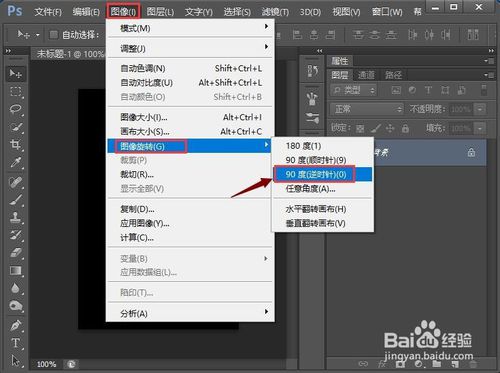Screen dimensions: 500x373
Task: Collapse the right panel double arrows
Action: (491, 50)
